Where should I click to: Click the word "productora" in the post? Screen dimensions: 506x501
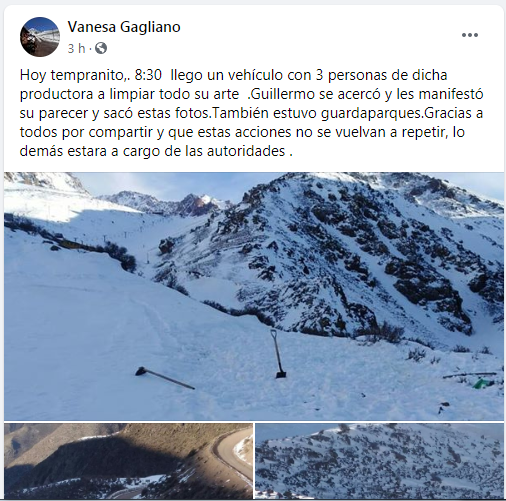click(56, 94)
